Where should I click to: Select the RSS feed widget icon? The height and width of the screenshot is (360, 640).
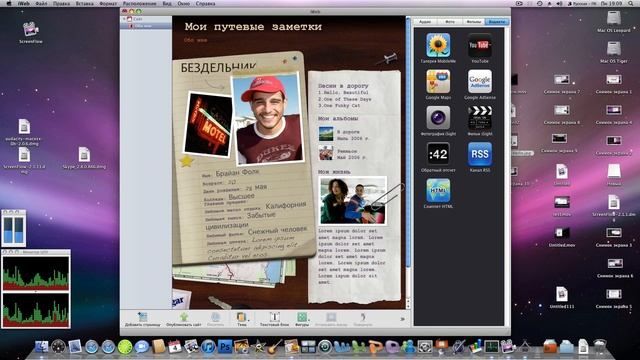(480, 154)
